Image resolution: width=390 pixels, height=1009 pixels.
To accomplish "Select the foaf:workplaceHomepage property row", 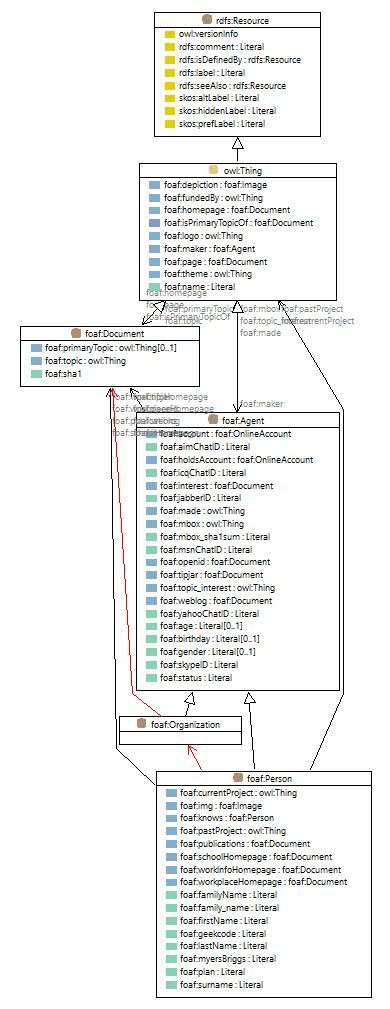I will [x=264, y=882].
